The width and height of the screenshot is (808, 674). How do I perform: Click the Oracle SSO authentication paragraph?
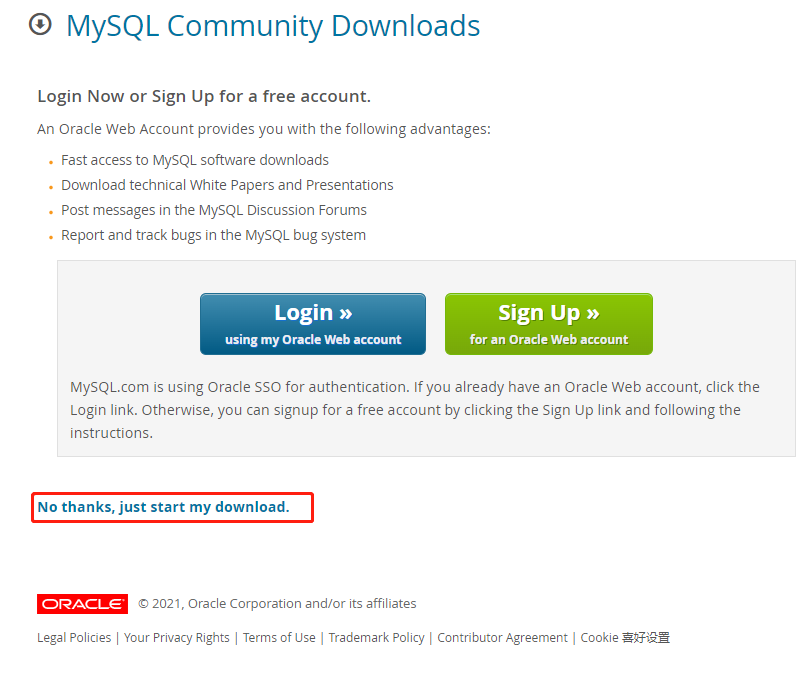[x=415, y=410]
